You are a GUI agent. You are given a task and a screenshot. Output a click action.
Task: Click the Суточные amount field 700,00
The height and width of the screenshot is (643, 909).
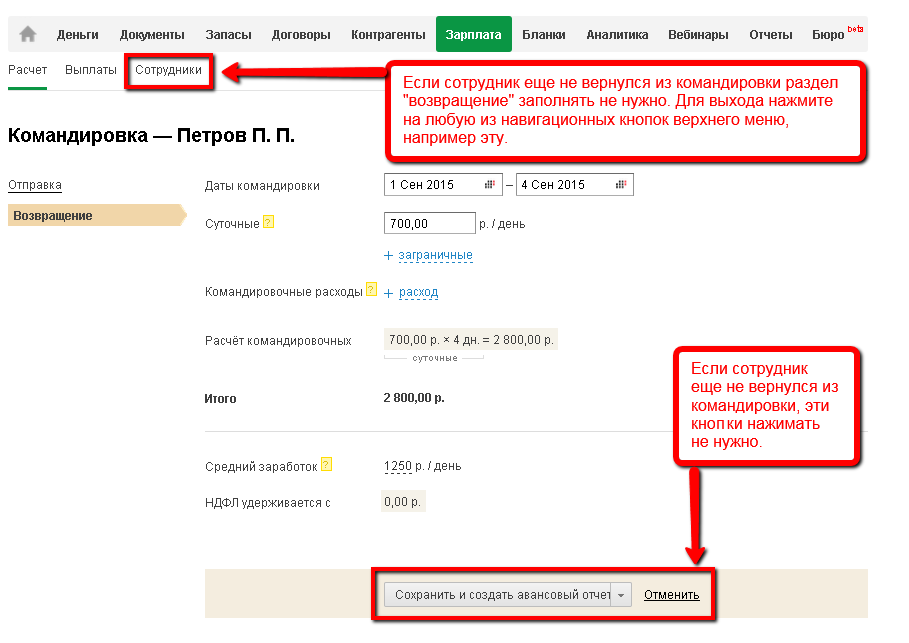tap(430, 223)
